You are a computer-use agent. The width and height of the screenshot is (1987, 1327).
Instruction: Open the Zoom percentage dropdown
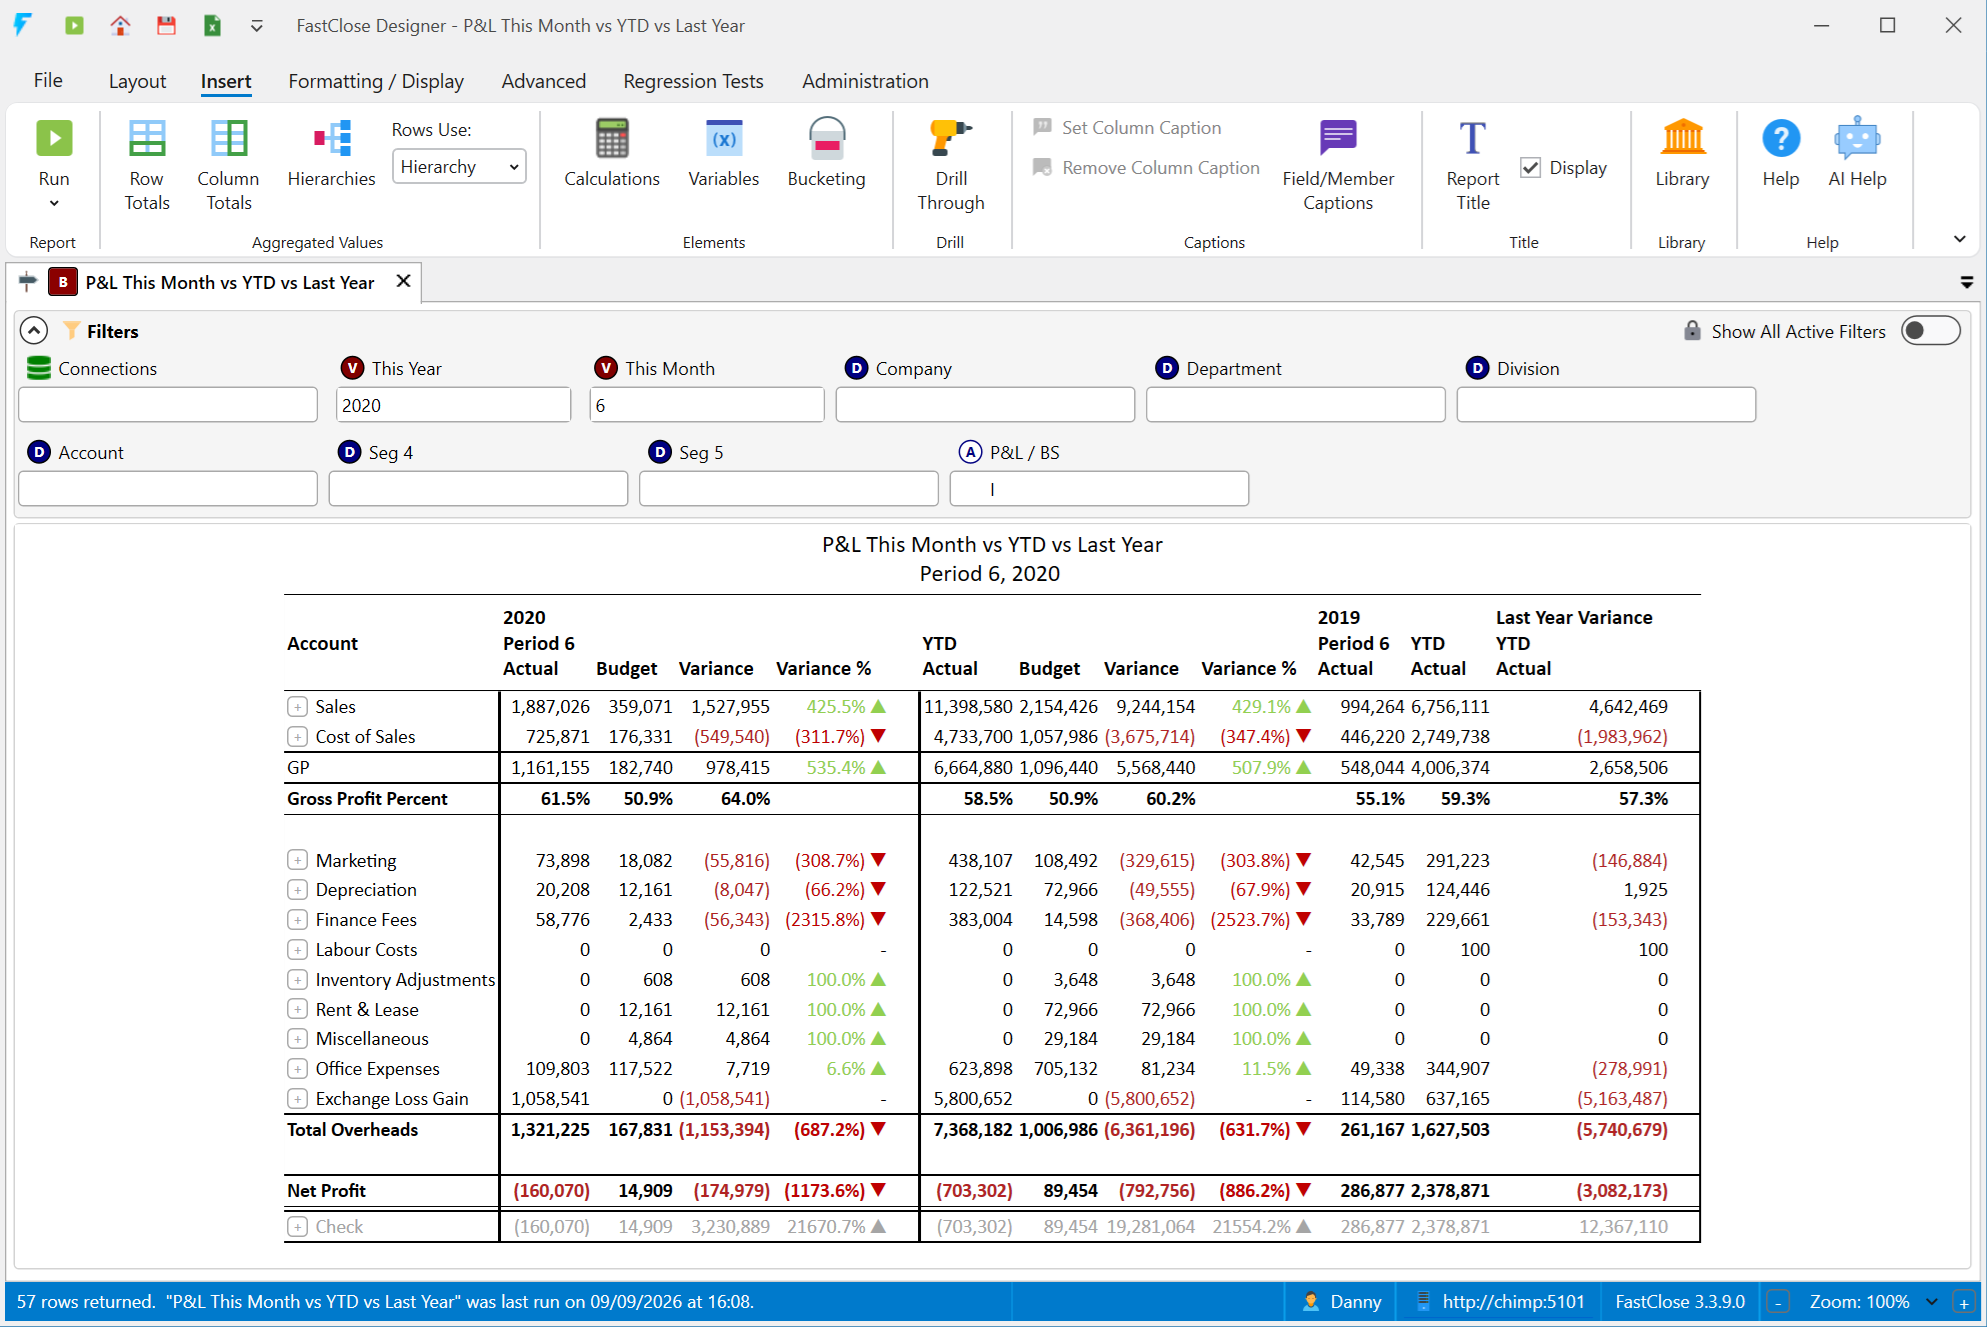1932,1302
